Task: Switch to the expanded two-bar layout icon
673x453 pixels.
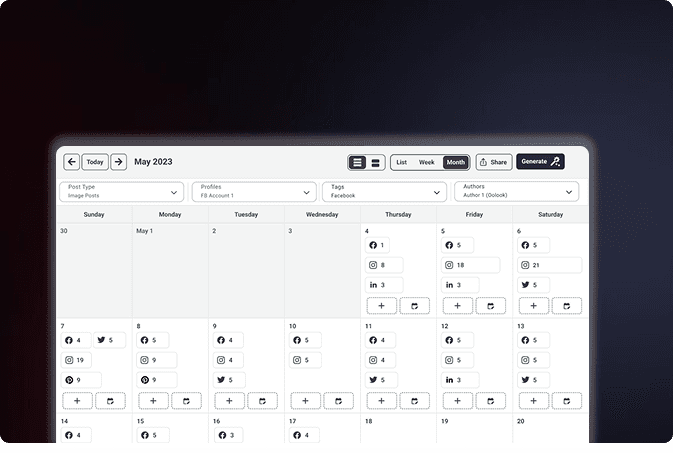Action: click(x=375, y=162)
